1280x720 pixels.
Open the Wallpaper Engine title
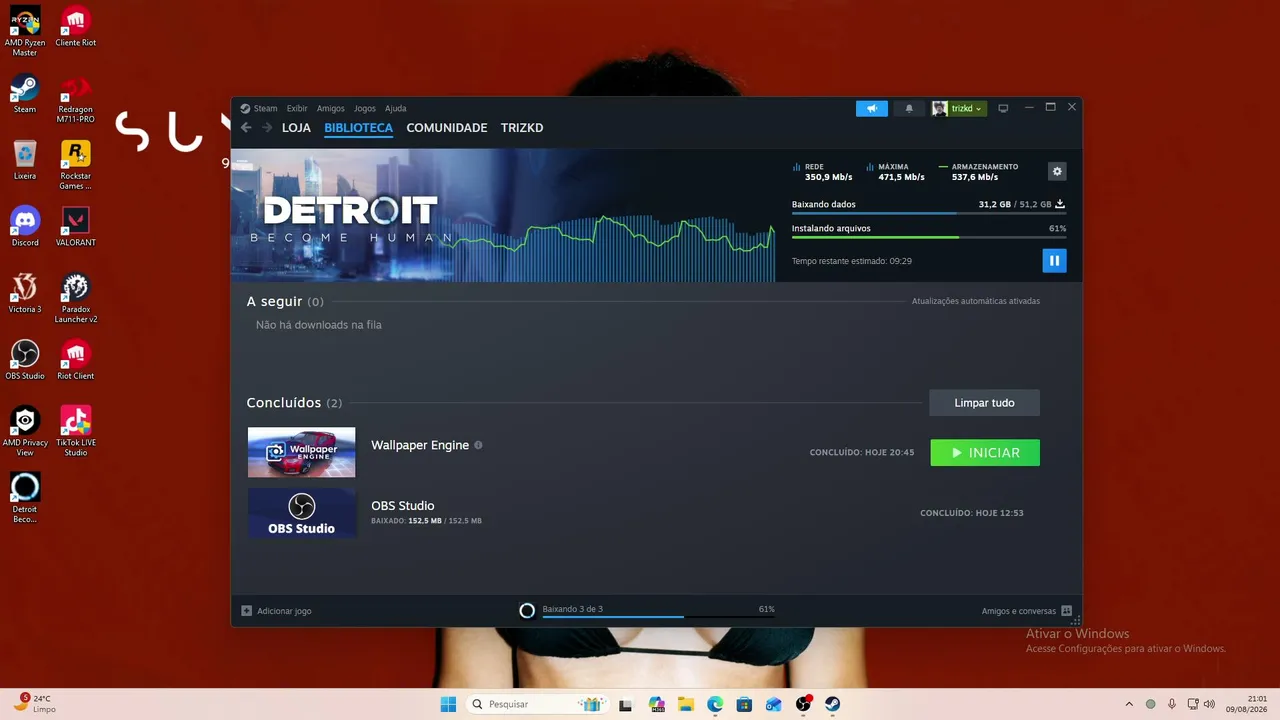(x=420, y=445)
